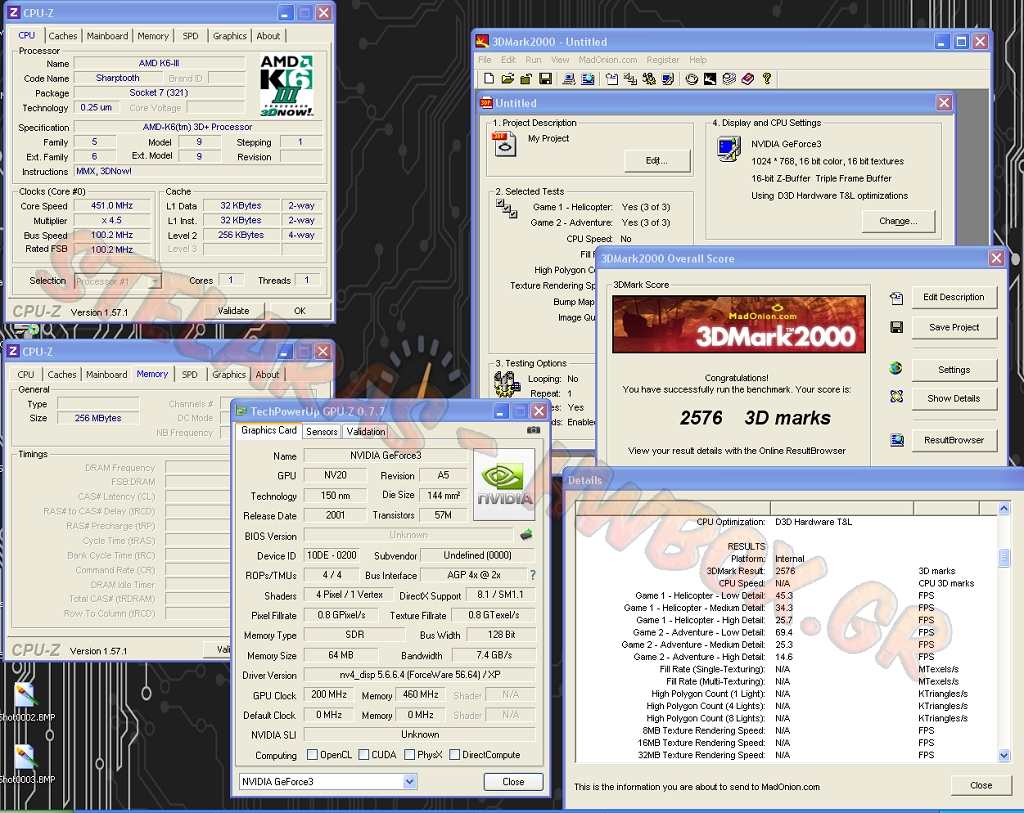Screen dimensions: 1024x813
Task: Click the Display Settings monitor icon in 3DMark2000 toolbar
Action: (667, 79)
